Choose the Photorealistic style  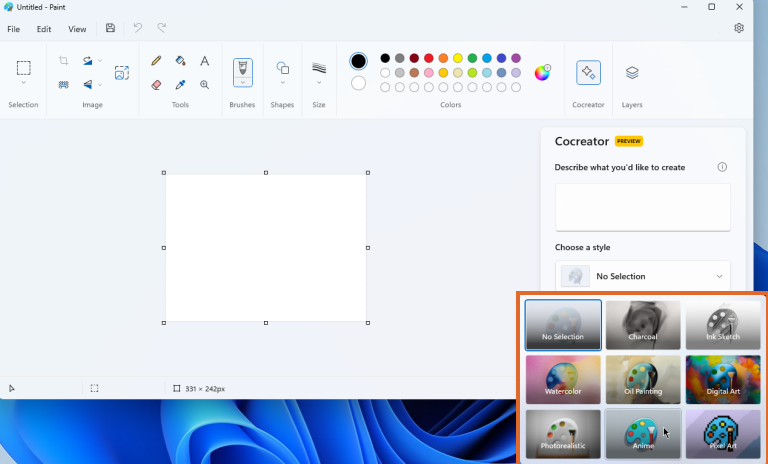[x=563, y=434]
